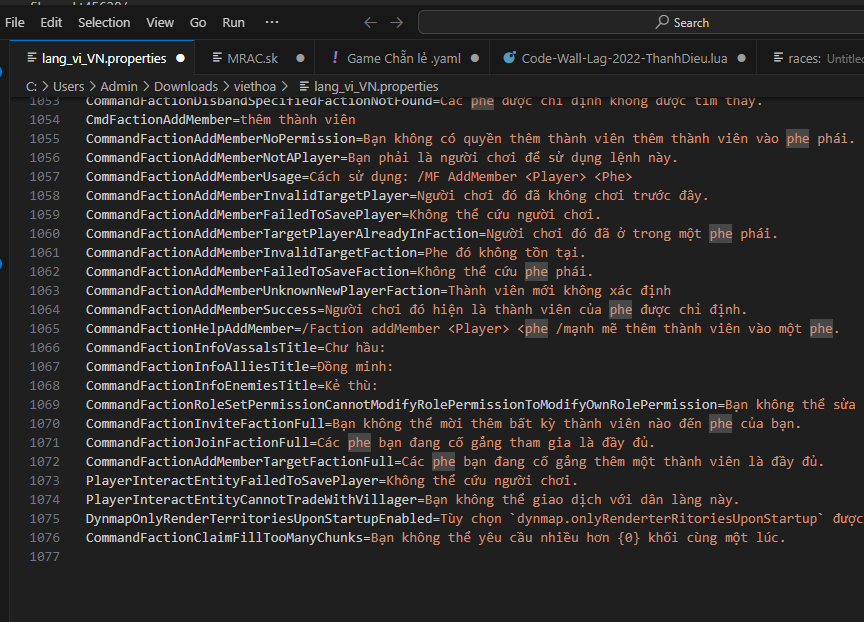Open the File menu
Viewport: 864px width, 622px height.
coord(15,22)
